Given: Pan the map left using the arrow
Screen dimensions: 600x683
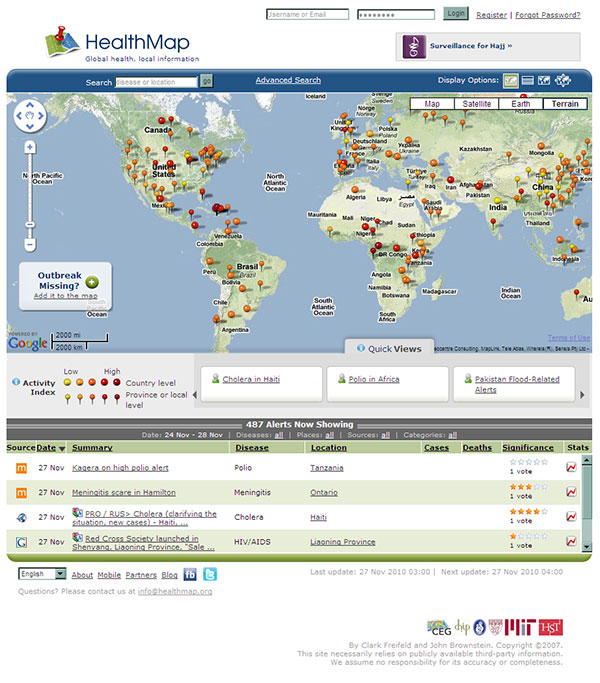Looking at the screenshot, I should [x=19, y=116].
